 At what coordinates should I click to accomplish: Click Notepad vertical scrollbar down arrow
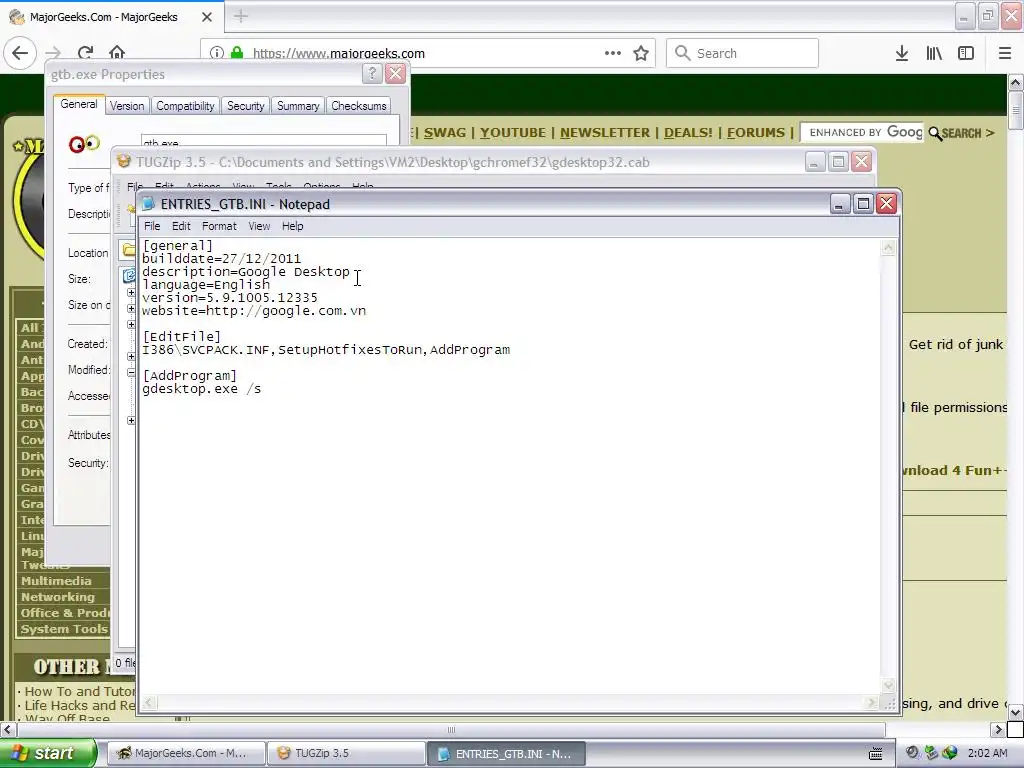[888, 685]
